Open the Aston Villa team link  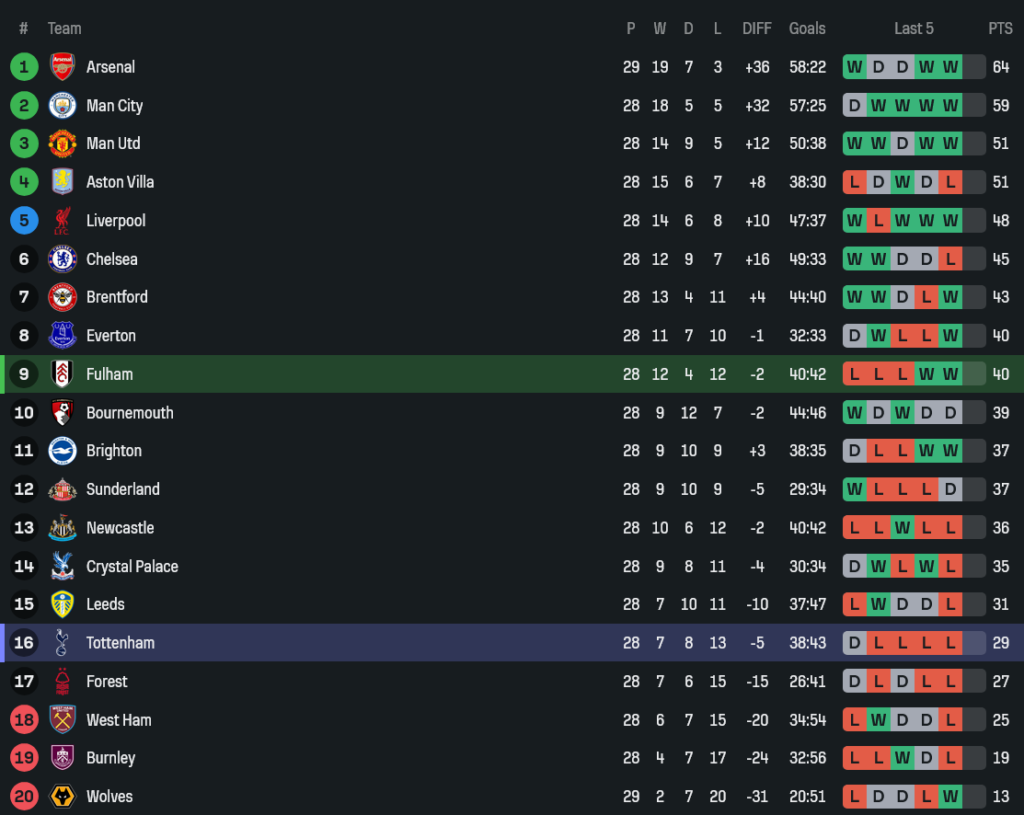(x=120, y=182)
